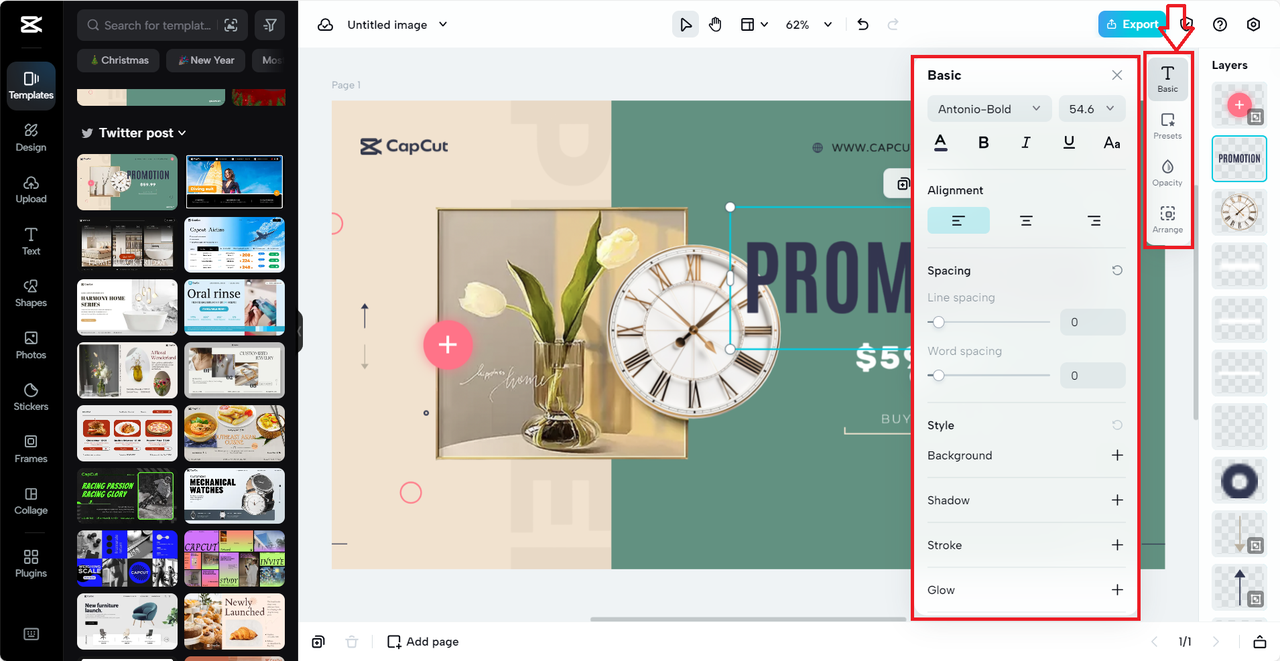Set text alignment to right
The width and height of the screenshot is (1280, 661).
coord(1094,220)
